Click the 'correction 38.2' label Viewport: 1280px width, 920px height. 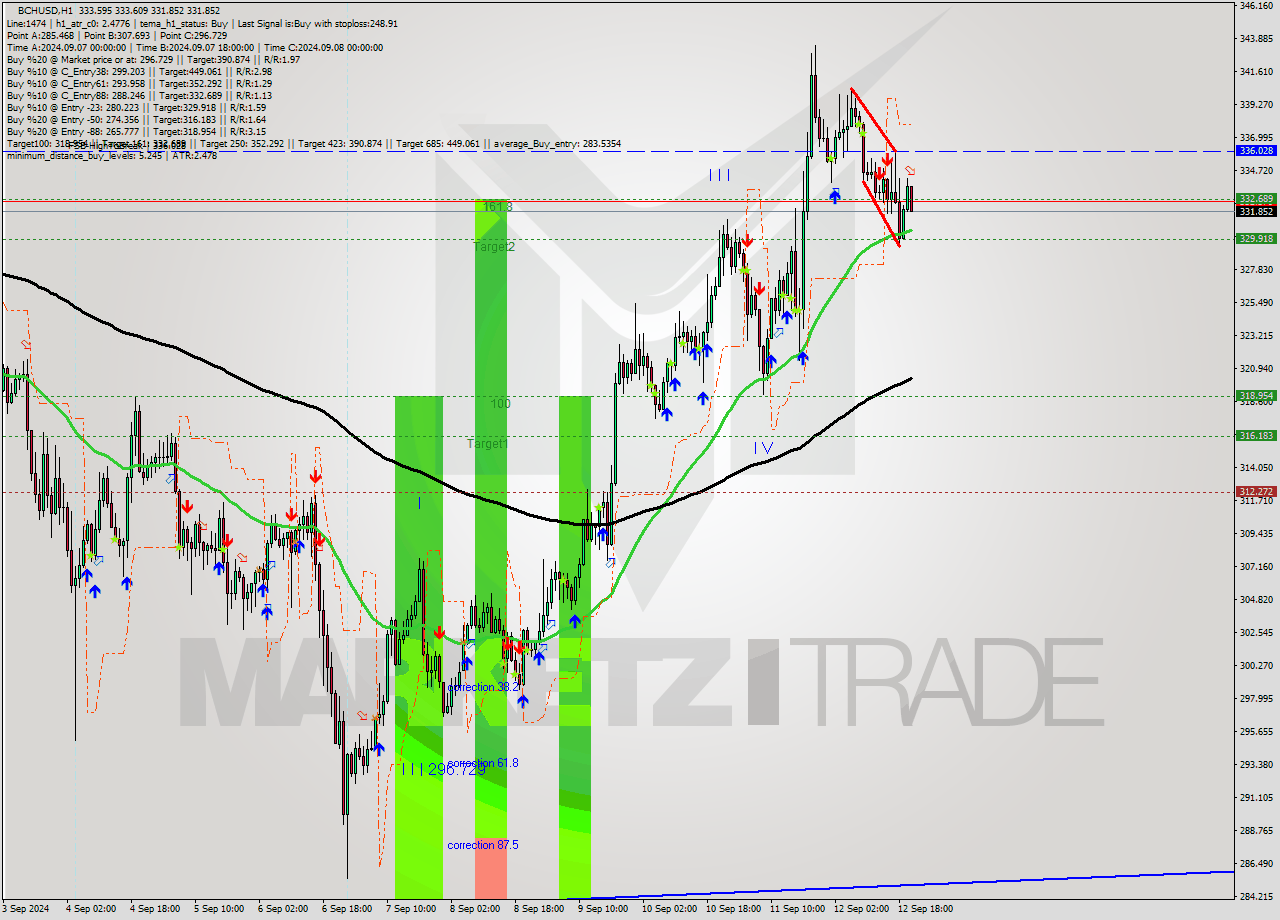tap(483, 687)
